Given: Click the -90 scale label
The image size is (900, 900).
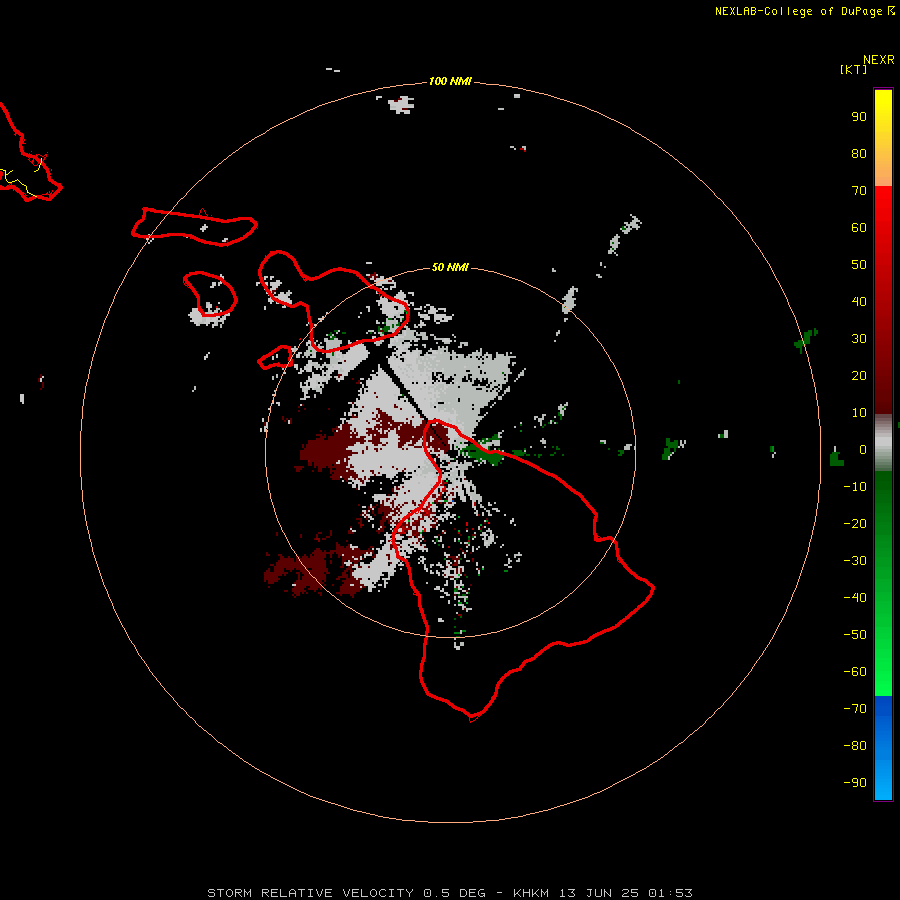Looking at the screenshot, I should click(x=855, y=783).
